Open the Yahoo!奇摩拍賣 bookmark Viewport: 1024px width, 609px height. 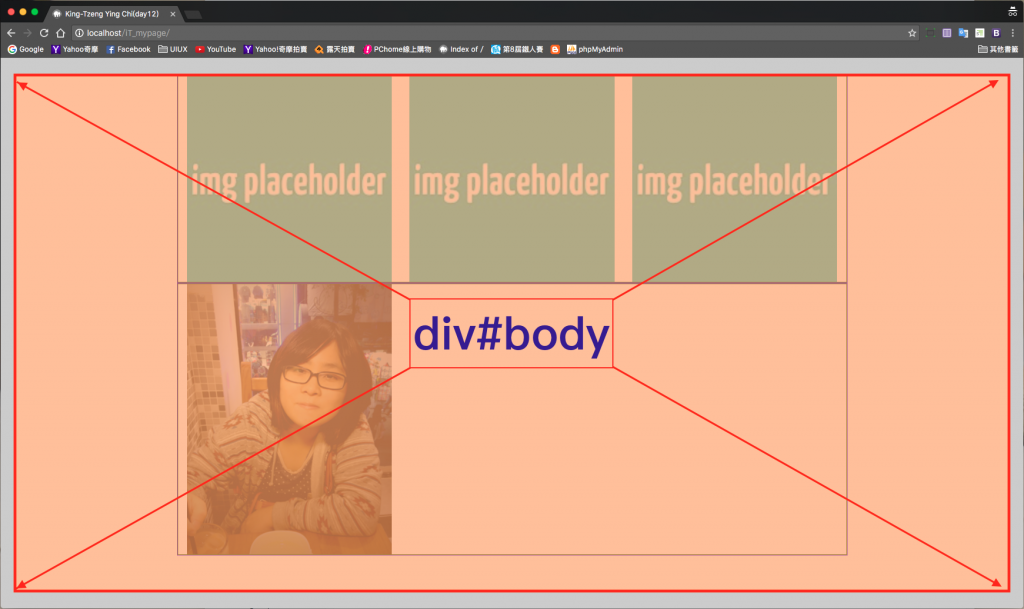275,49
